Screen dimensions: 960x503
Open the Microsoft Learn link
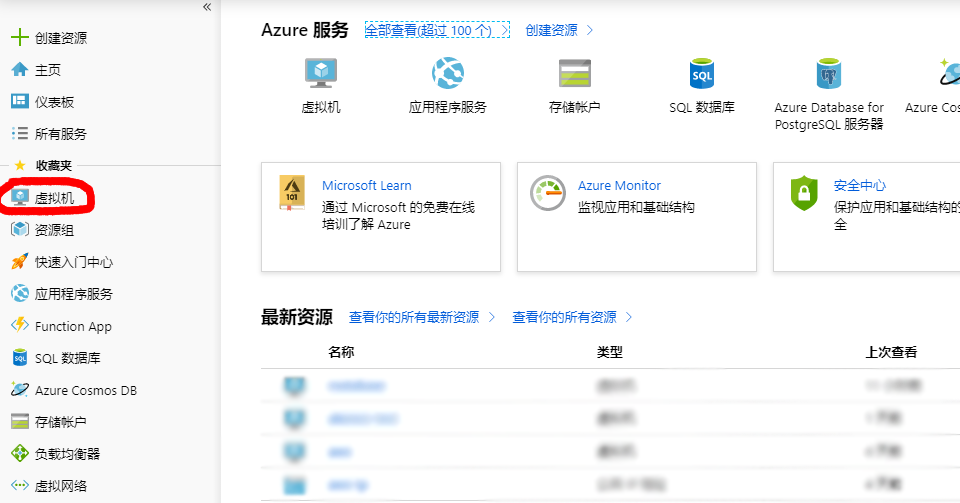click(367, 185)
